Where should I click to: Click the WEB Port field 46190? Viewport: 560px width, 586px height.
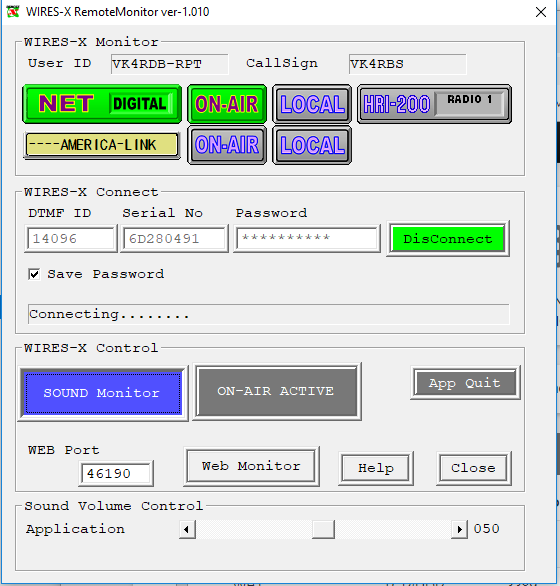click(x=116, y=474)
